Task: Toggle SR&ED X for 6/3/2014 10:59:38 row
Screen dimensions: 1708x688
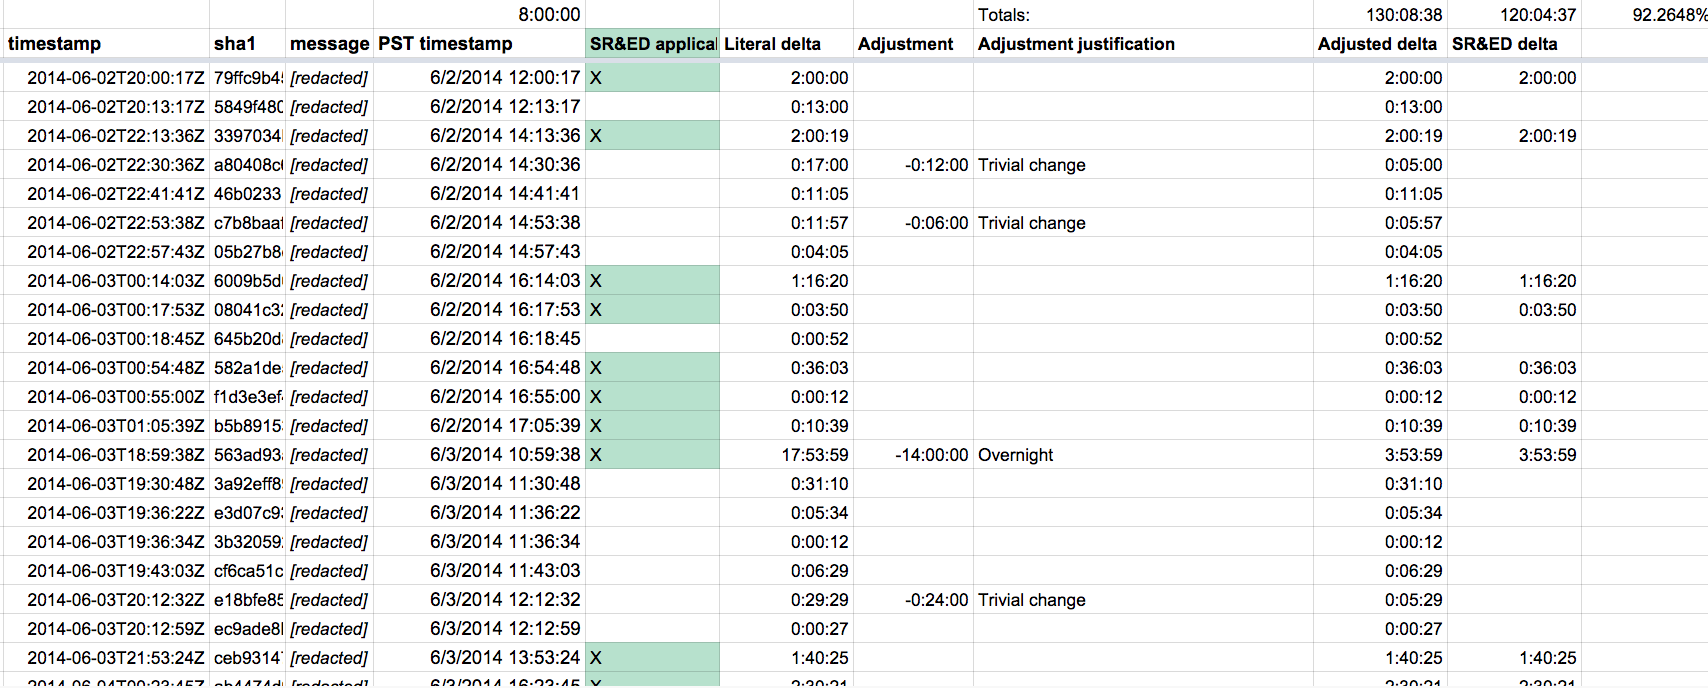Action: pos(652,455)
